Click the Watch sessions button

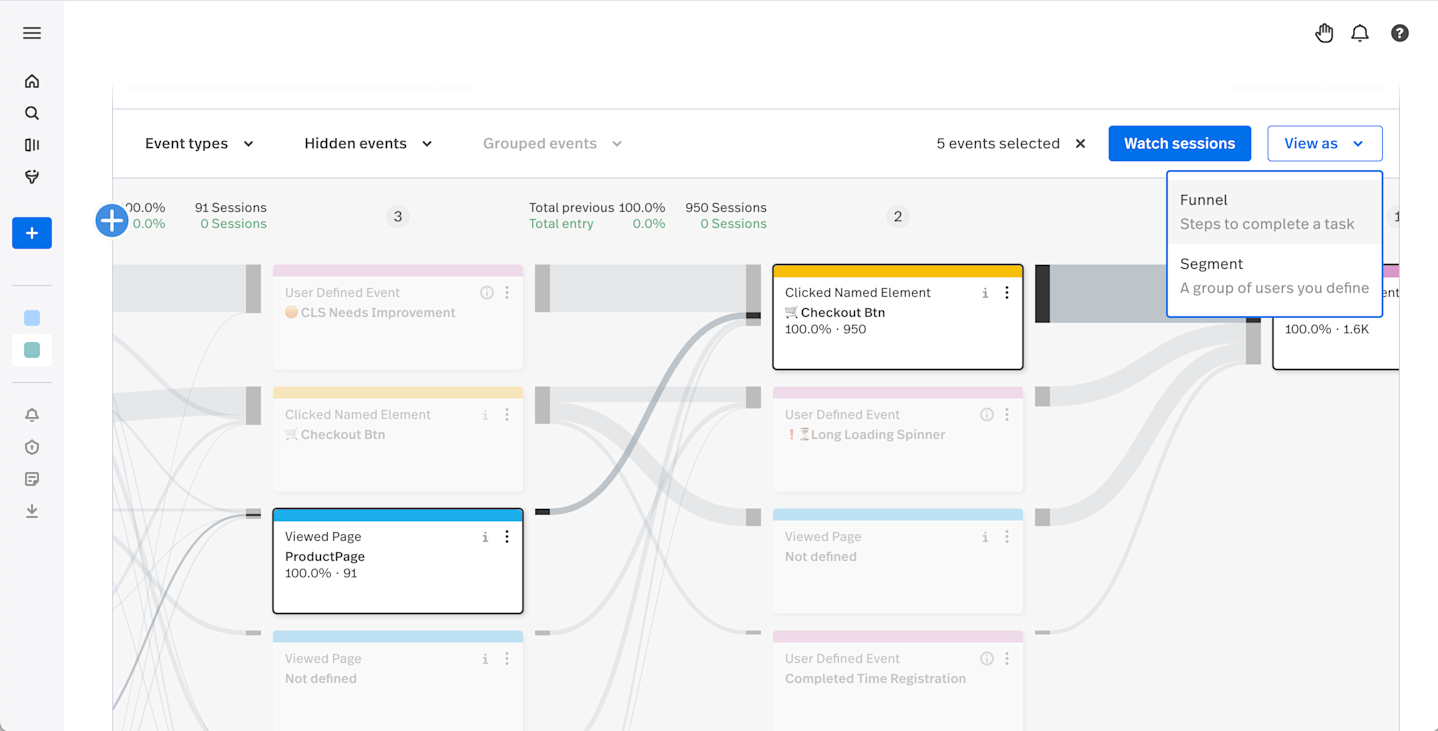[x=1179, y=143]
